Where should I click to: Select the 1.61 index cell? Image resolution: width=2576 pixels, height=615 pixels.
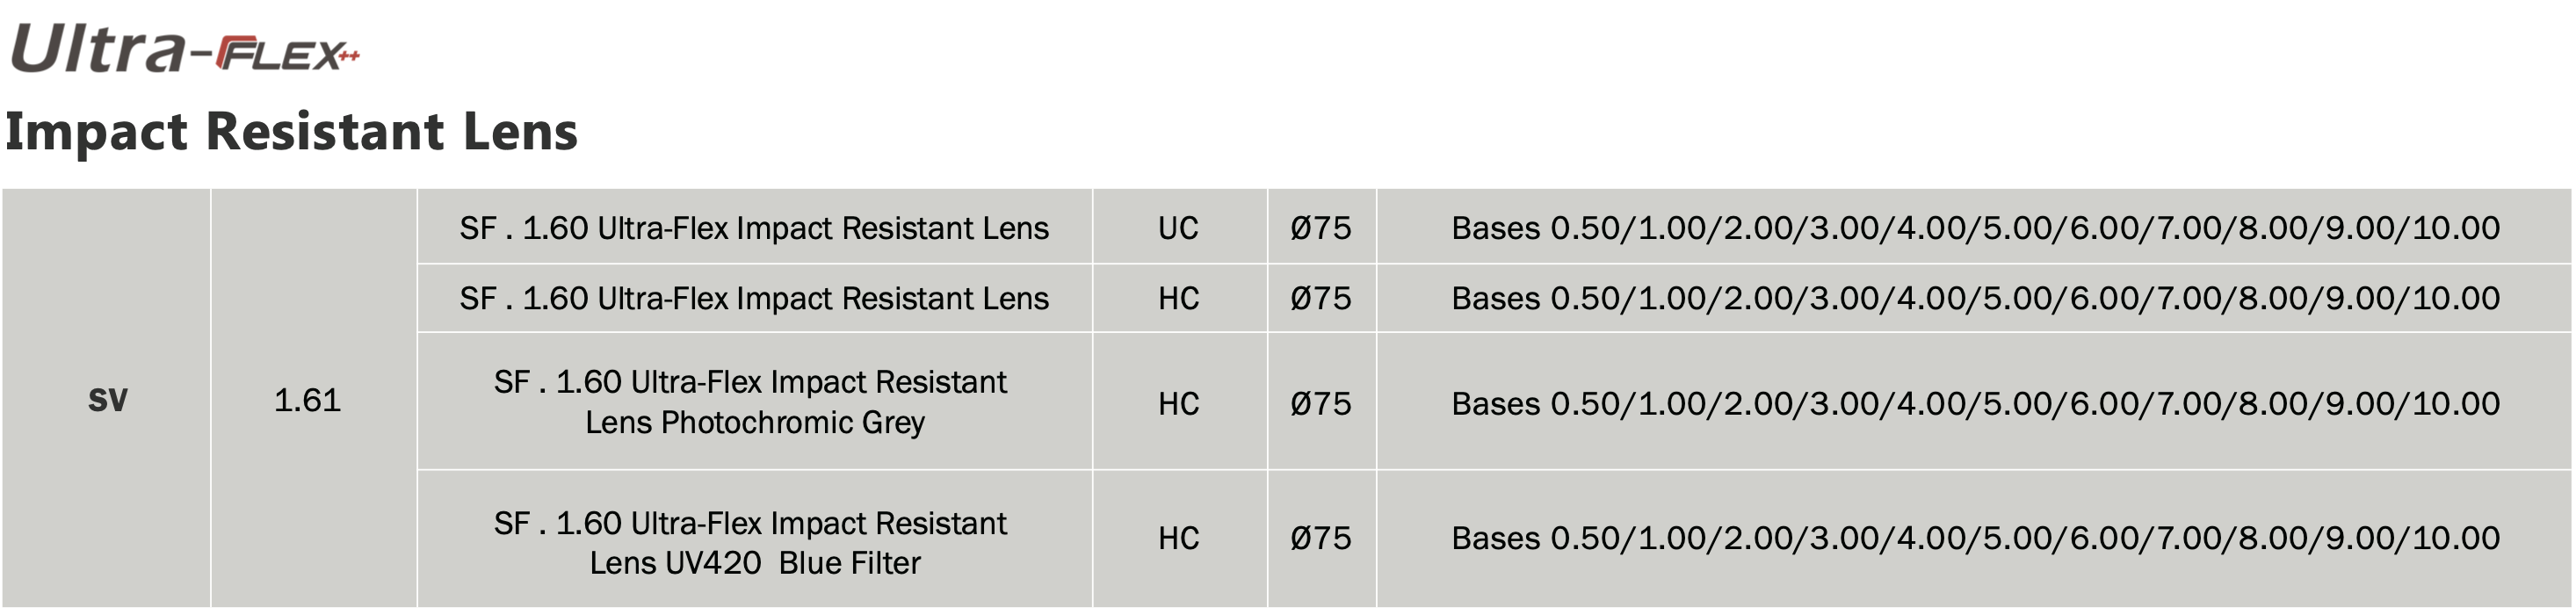307,400
